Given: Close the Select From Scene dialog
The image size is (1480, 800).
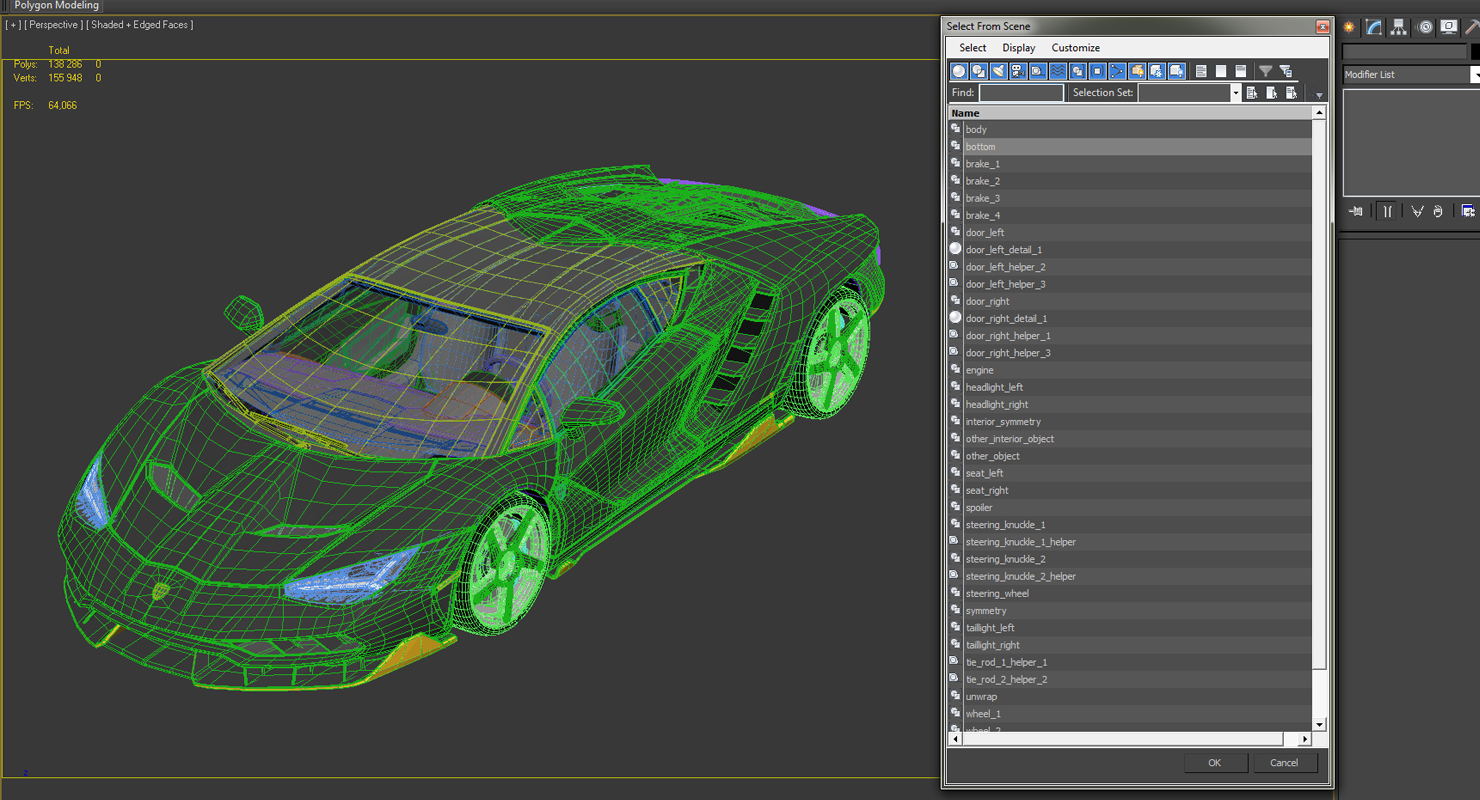Looking at the screenshot, I should 1322,27.
